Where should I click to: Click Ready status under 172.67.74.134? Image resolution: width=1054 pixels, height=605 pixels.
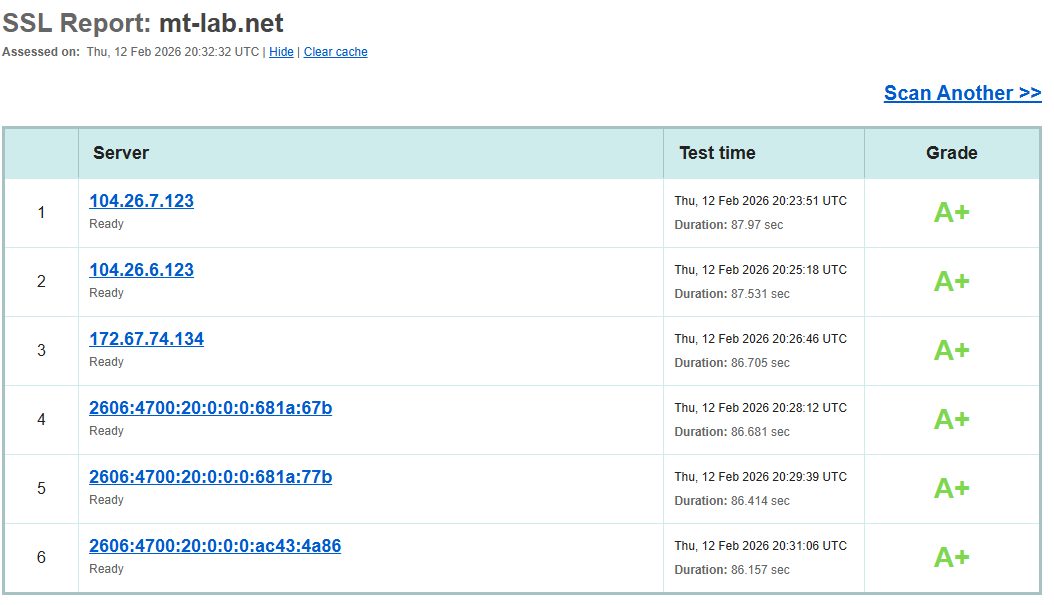106,362
